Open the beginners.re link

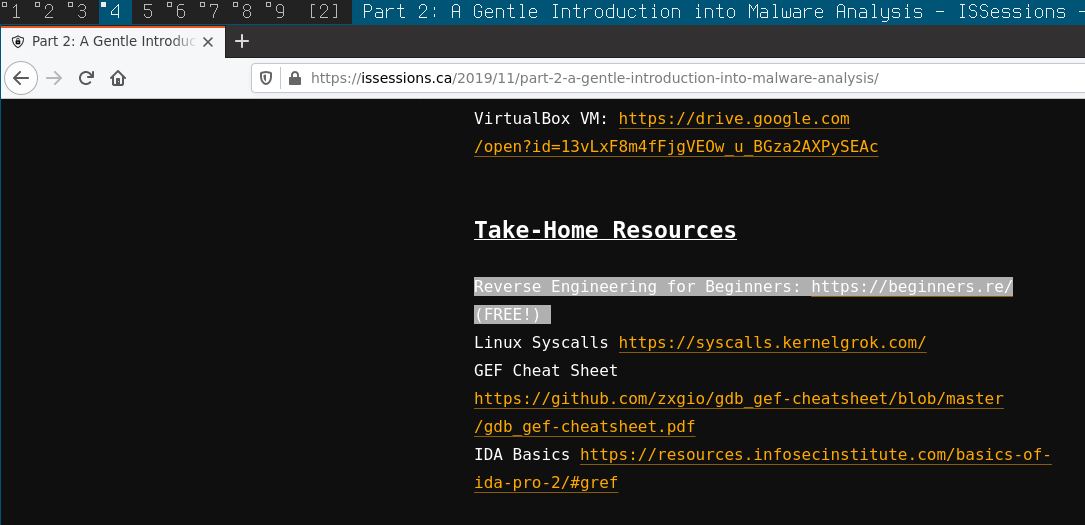pyautogui.click(x=912, y=286)
